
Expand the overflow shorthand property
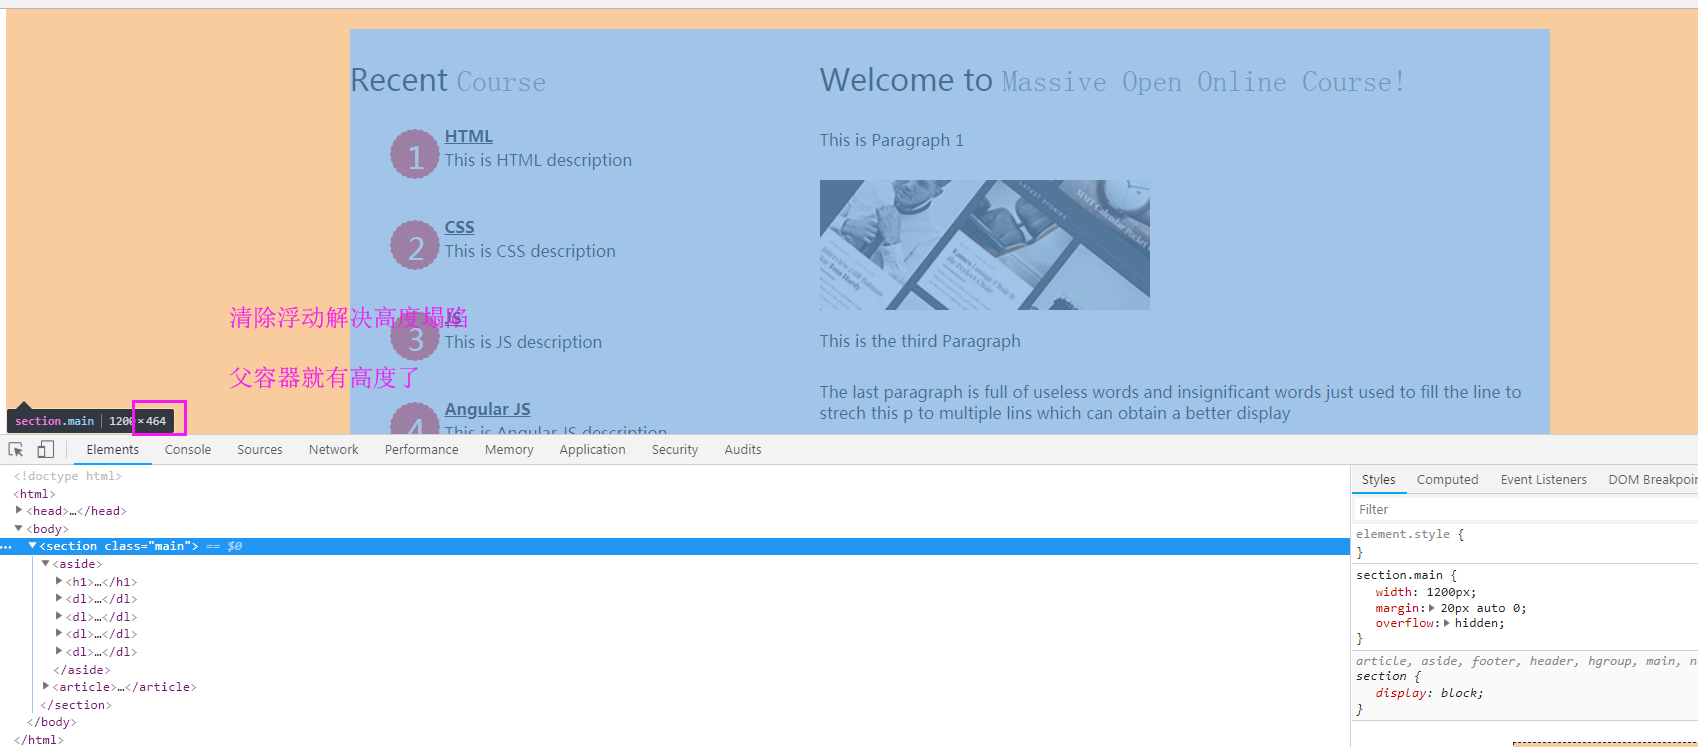point(1446,623)
